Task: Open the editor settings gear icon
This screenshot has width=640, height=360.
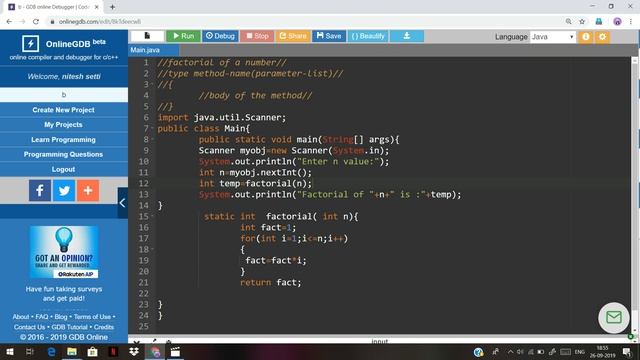Action: click(x=602, y=37)
